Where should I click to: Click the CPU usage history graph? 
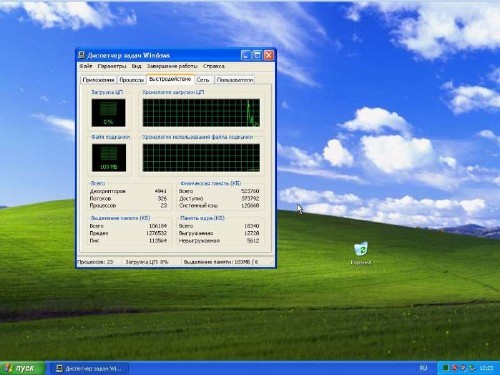tap(201, 113)
